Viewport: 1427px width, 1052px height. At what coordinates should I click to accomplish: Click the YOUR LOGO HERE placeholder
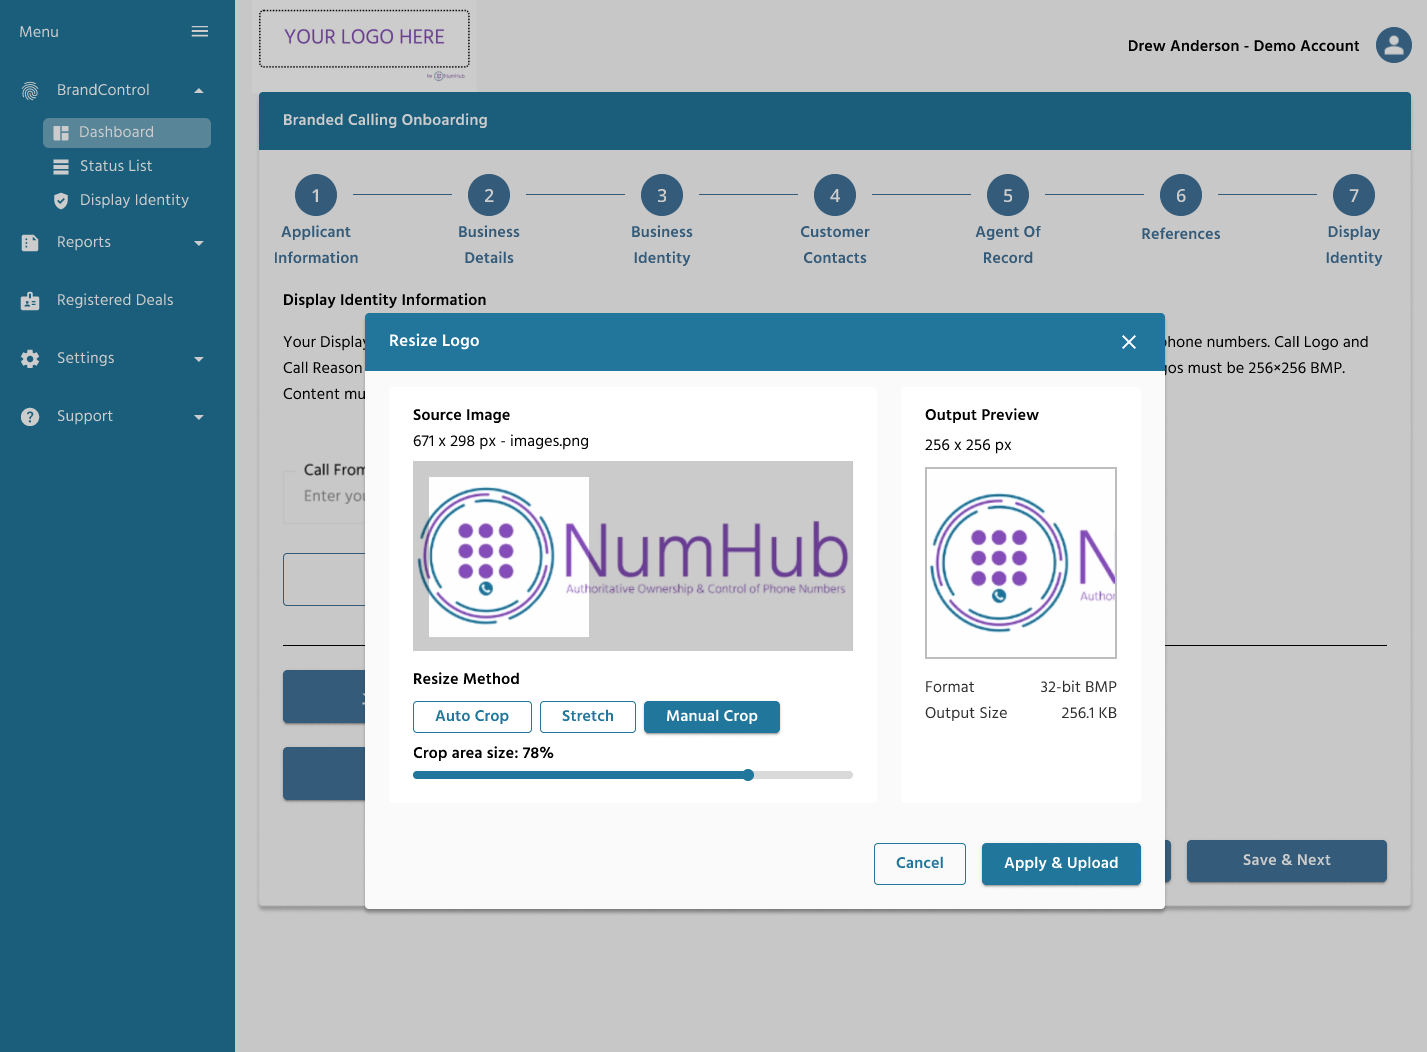coord(364,38)
